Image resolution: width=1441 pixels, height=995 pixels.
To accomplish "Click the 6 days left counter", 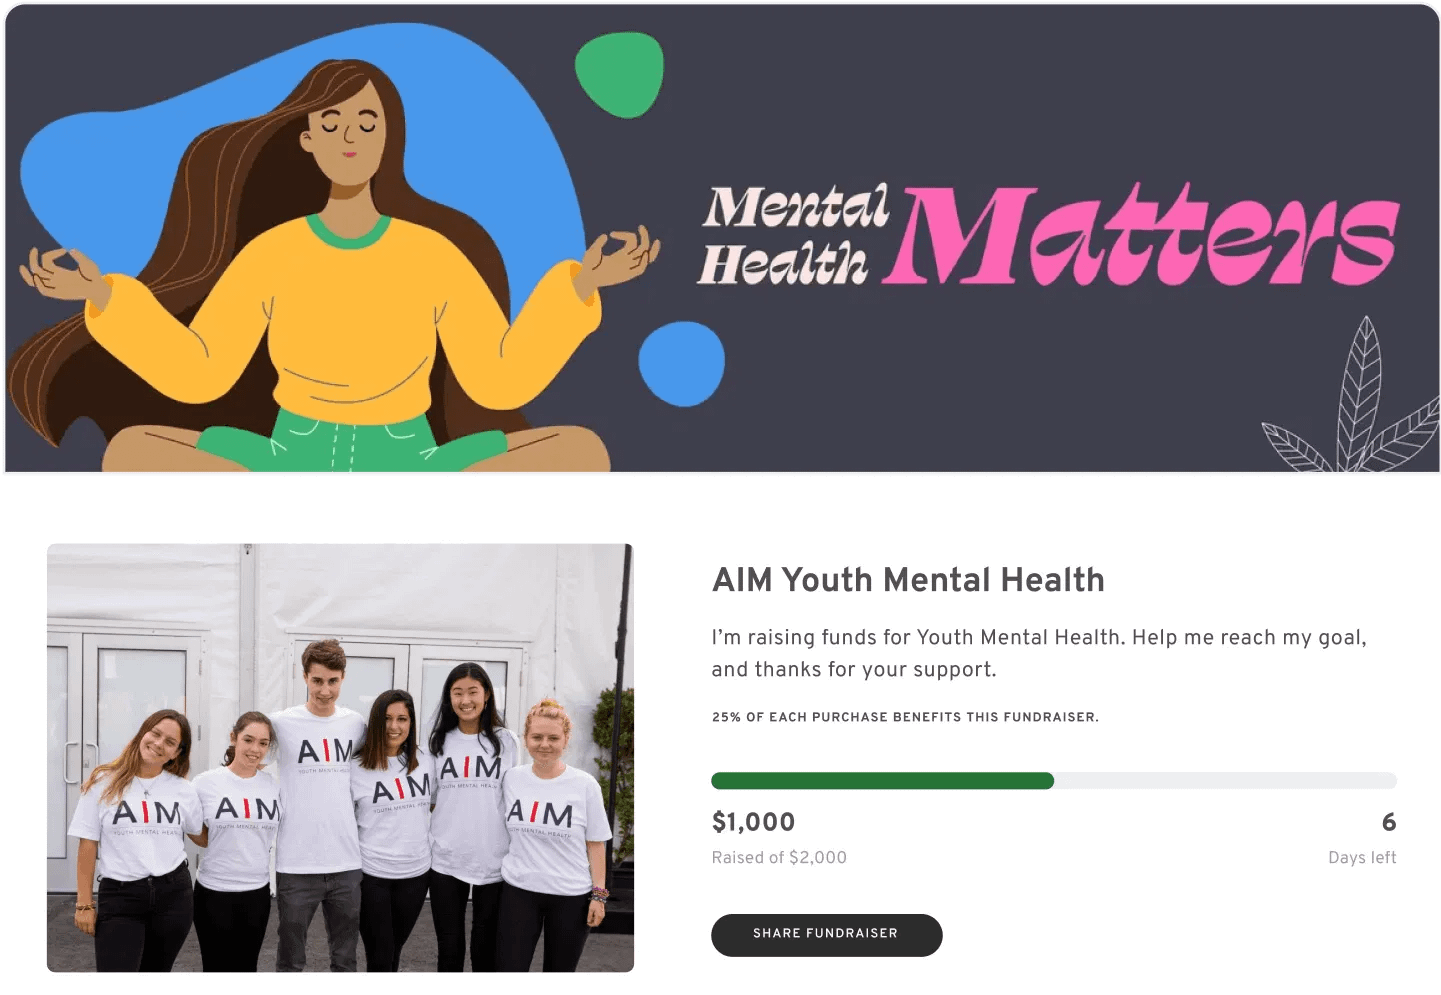I will point(1389,822).
